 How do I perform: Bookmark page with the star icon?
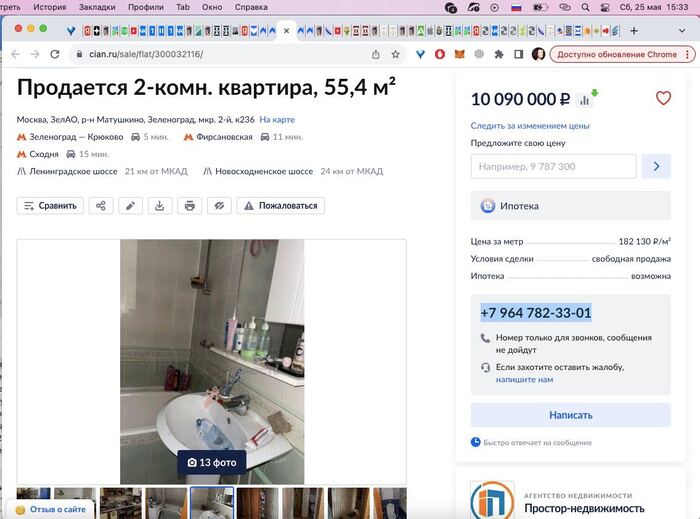(396, 54)
